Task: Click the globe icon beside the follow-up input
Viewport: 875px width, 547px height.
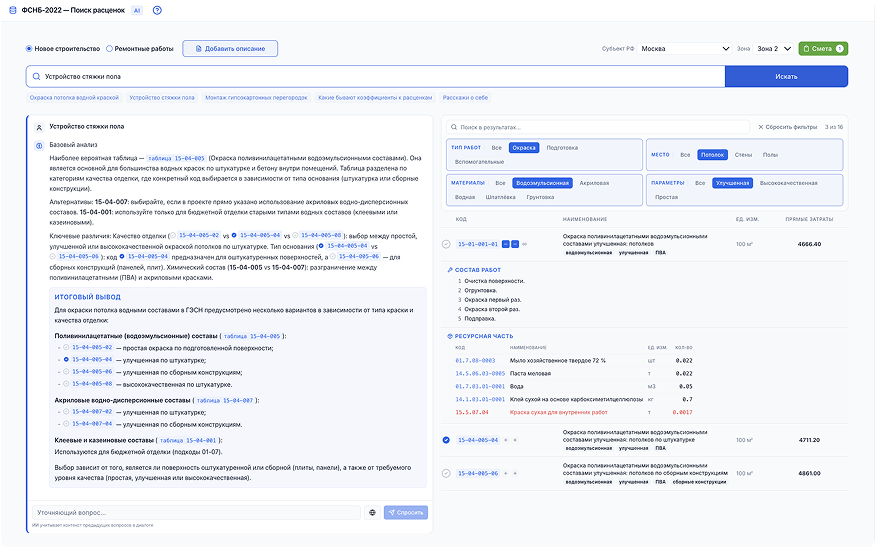Action: pos(372,512)
